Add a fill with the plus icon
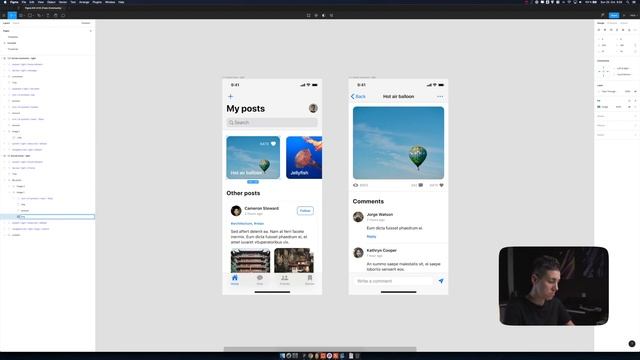640x360 pixels. [635, 100]
